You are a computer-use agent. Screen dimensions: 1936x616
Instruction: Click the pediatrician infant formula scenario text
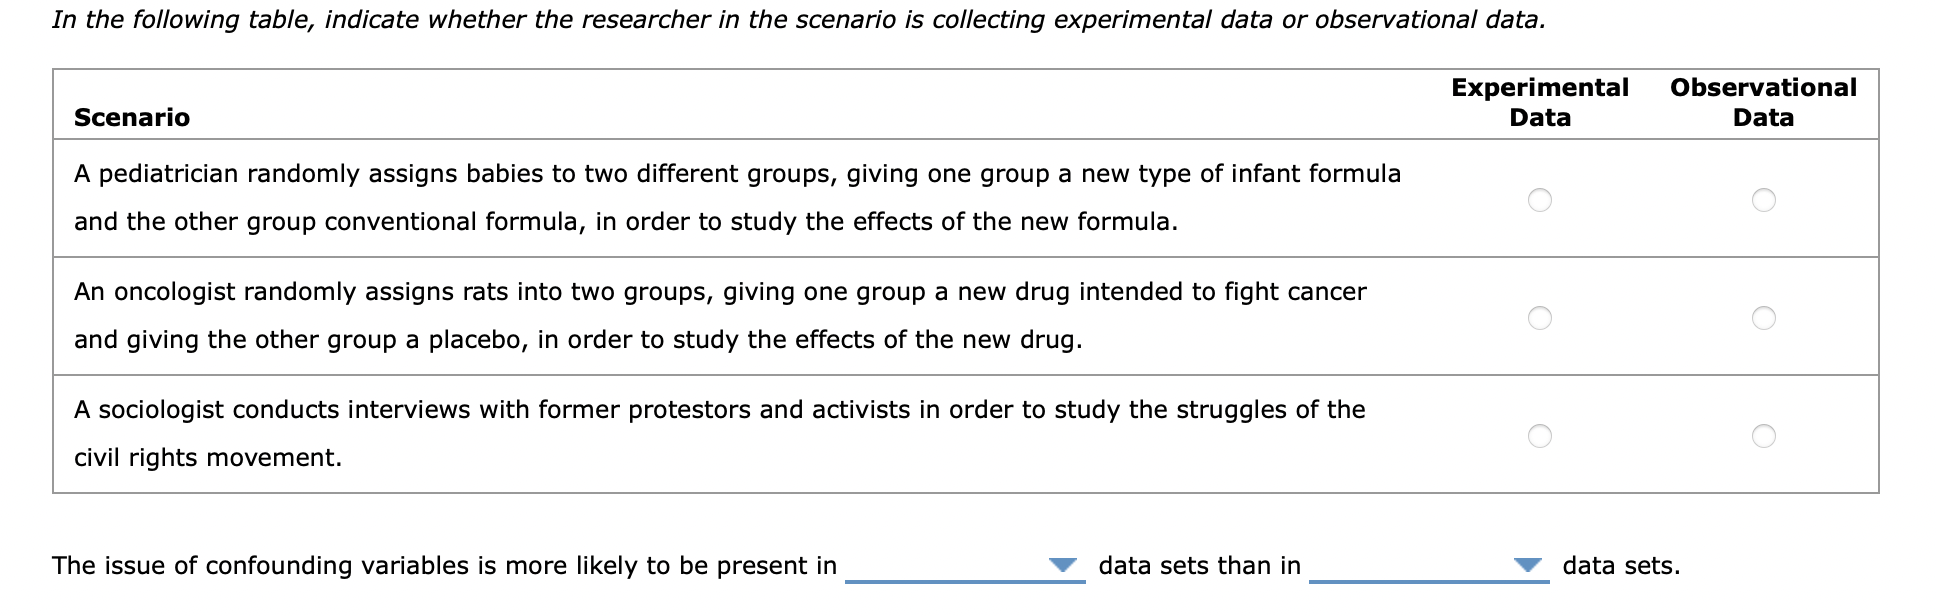click(737, 197)
